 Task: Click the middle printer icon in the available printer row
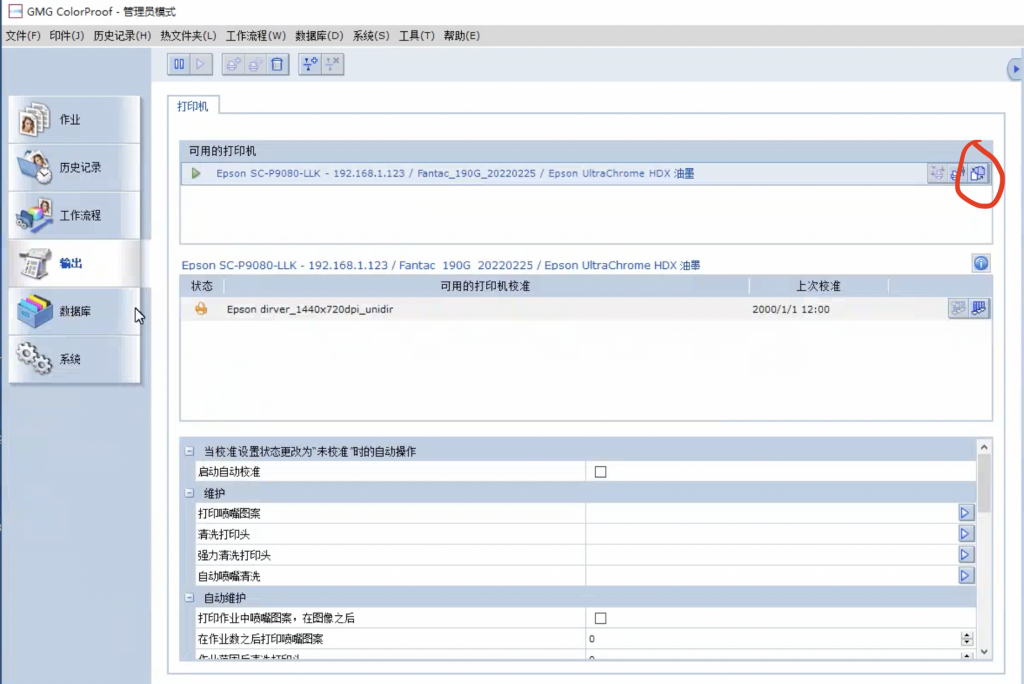[x=957, y=173]
